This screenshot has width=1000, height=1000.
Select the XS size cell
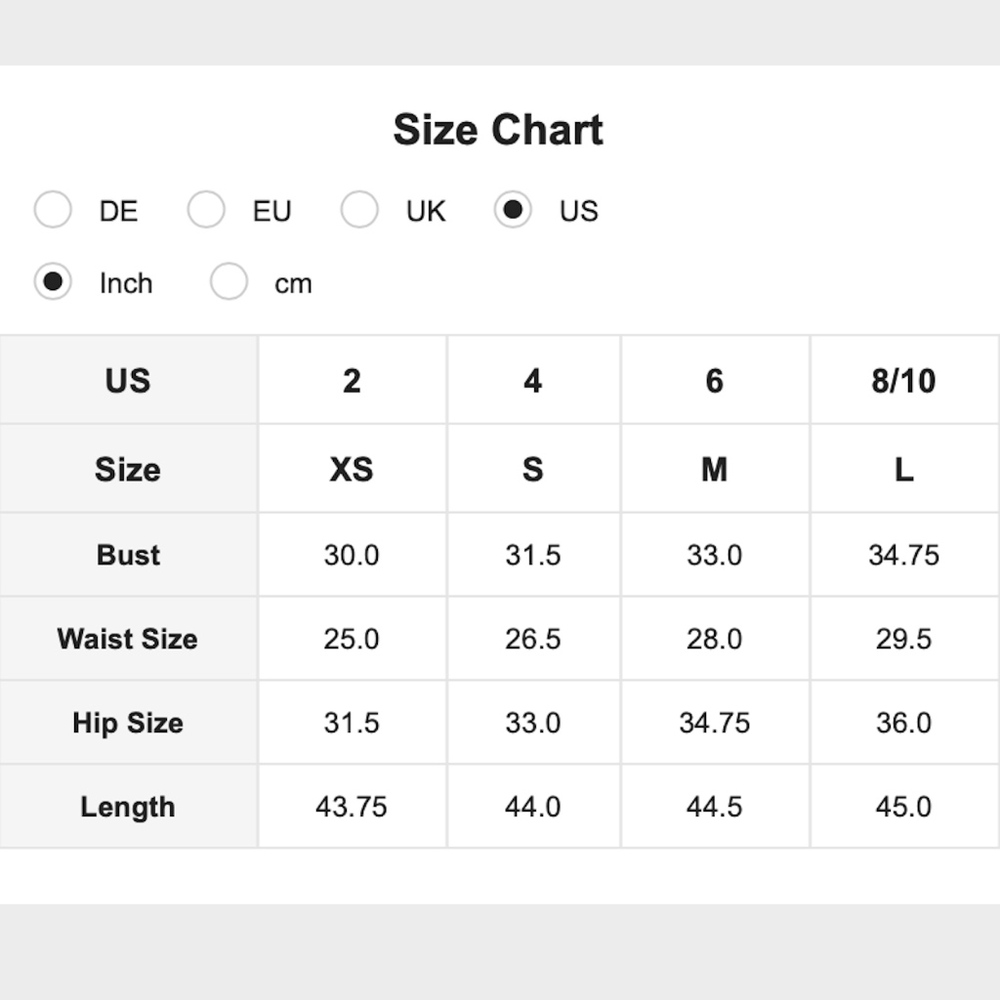click(x=352, y=469)
